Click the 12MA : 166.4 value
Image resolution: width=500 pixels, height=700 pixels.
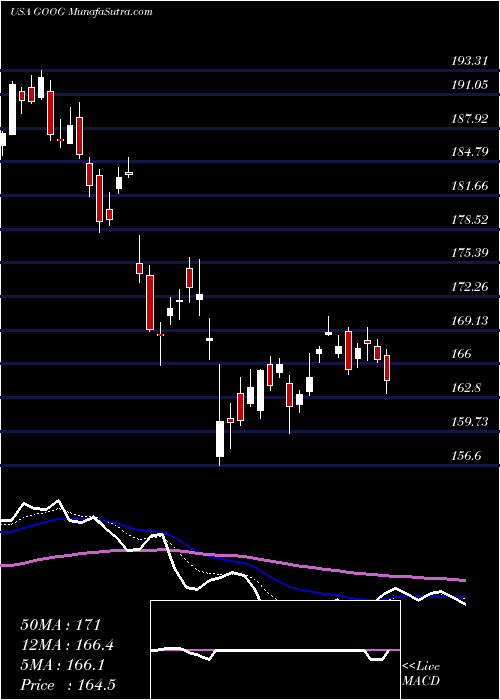click(67, 645)
